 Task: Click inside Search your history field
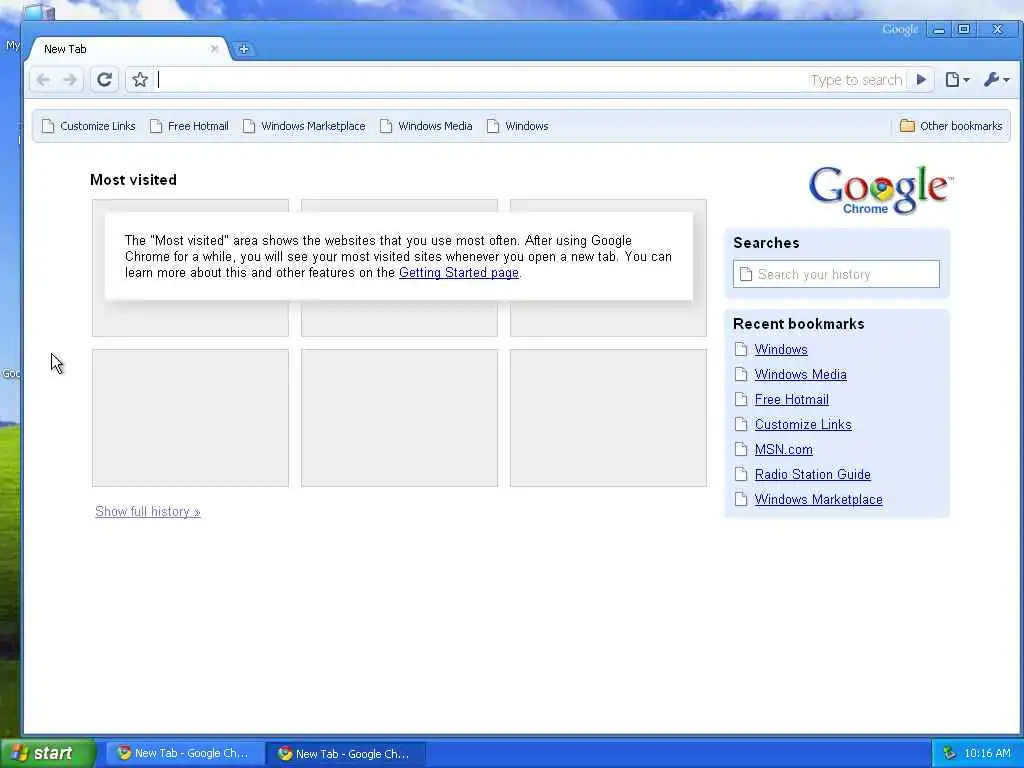pyautogui.click(x=836, y=274)
